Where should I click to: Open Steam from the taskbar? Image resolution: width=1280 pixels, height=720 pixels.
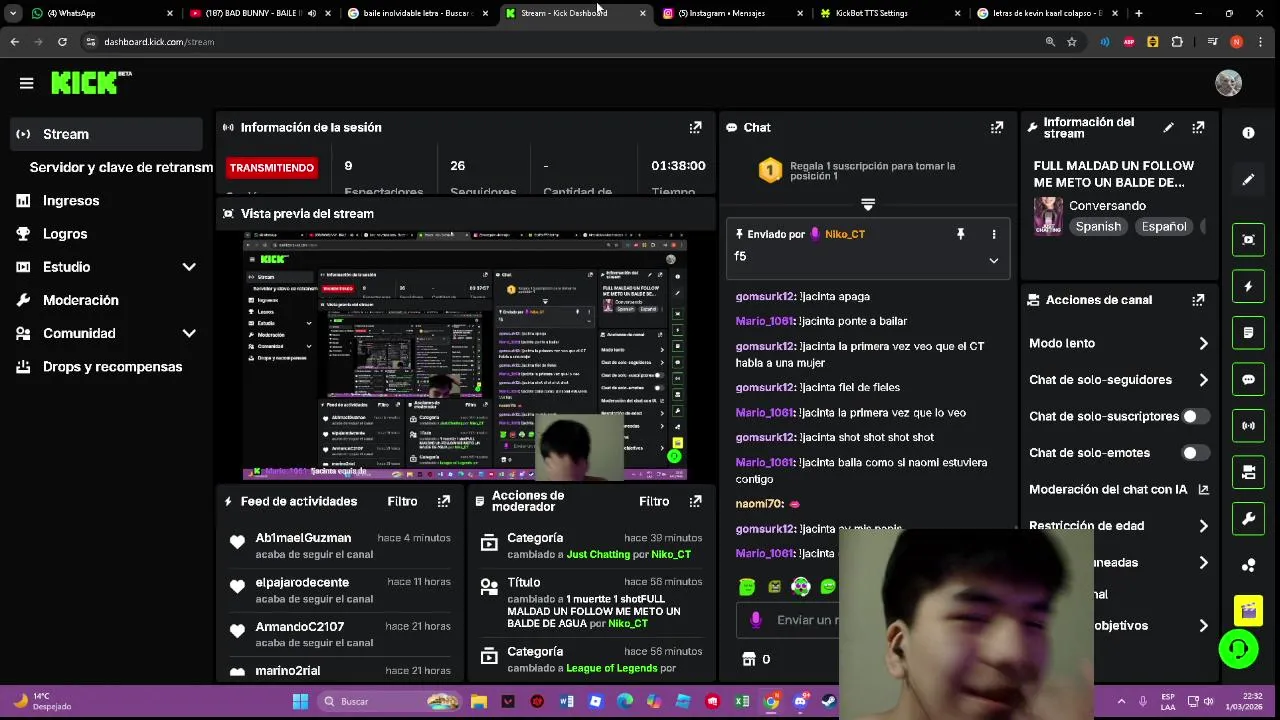[829, 701]
